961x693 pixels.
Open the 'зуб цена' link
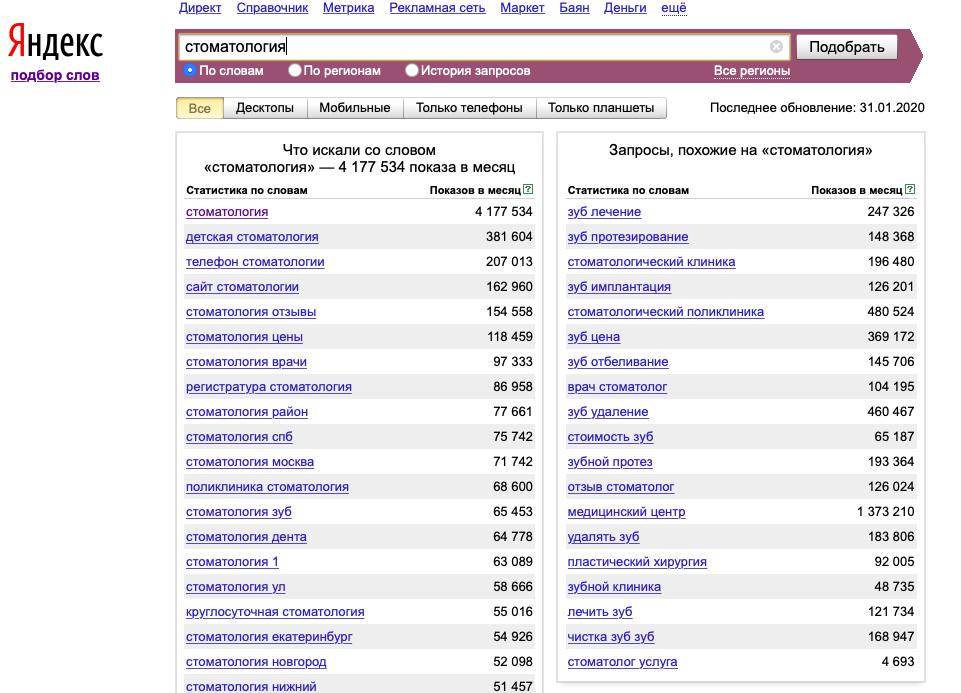point(593,338)
